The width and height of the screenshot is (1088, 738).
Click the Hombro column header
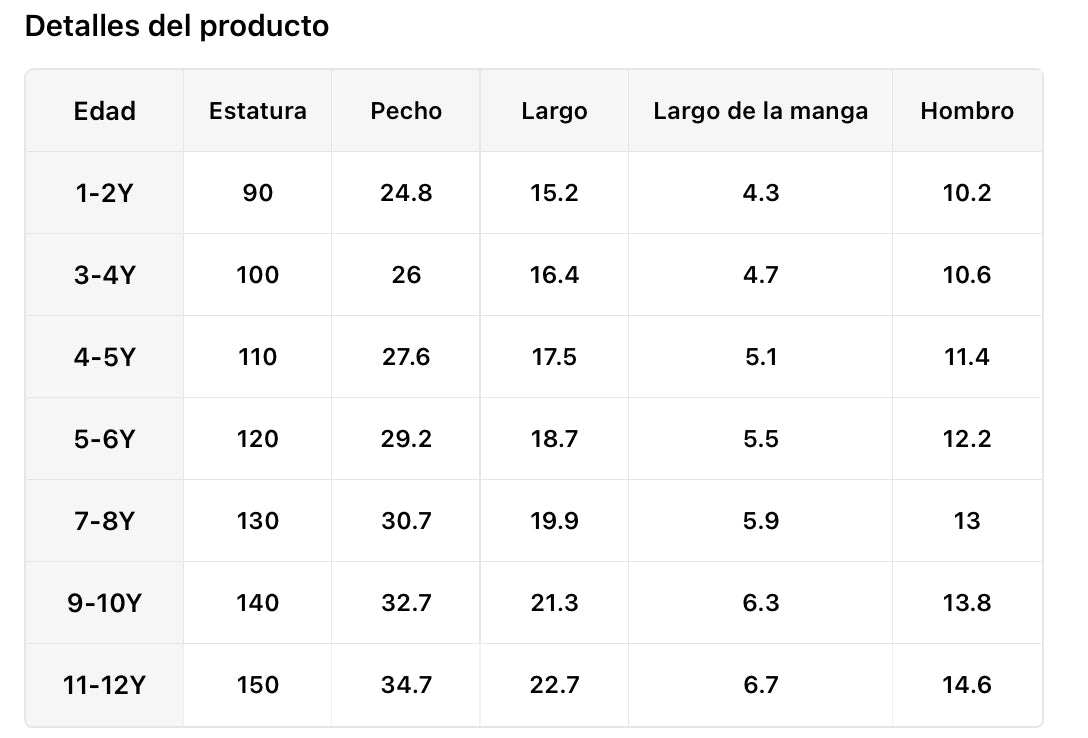click(967, 111)
